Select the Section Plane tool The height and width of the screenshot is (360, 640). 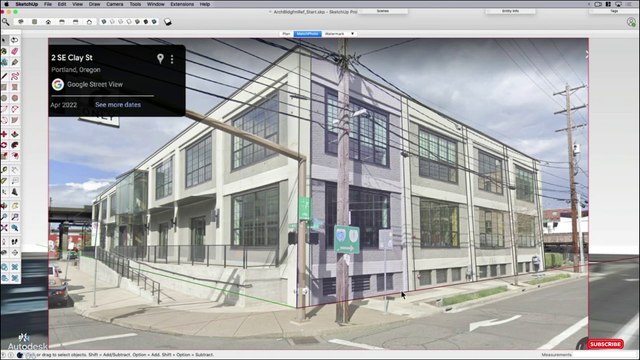tap(15, 253)
